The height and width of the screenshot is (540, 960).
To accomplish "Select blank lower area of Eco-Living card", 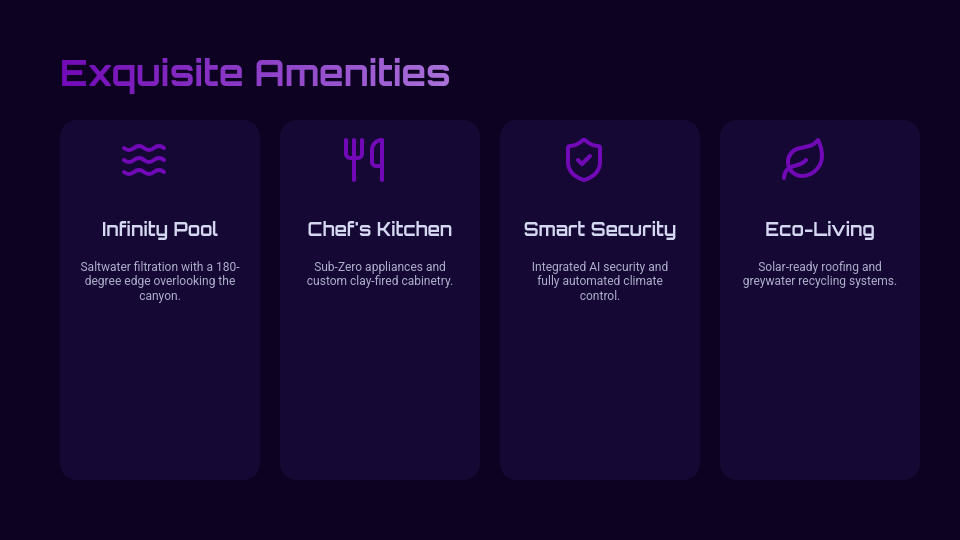I will [820, 400].
